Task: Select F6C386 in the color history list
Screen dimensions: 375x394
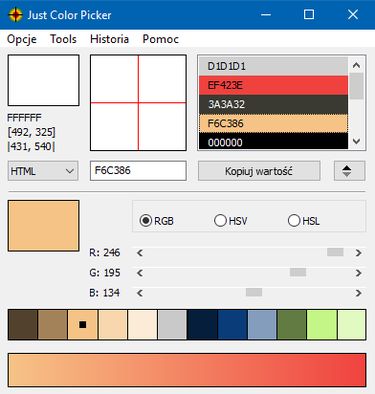Action: [x=273, y=124]
